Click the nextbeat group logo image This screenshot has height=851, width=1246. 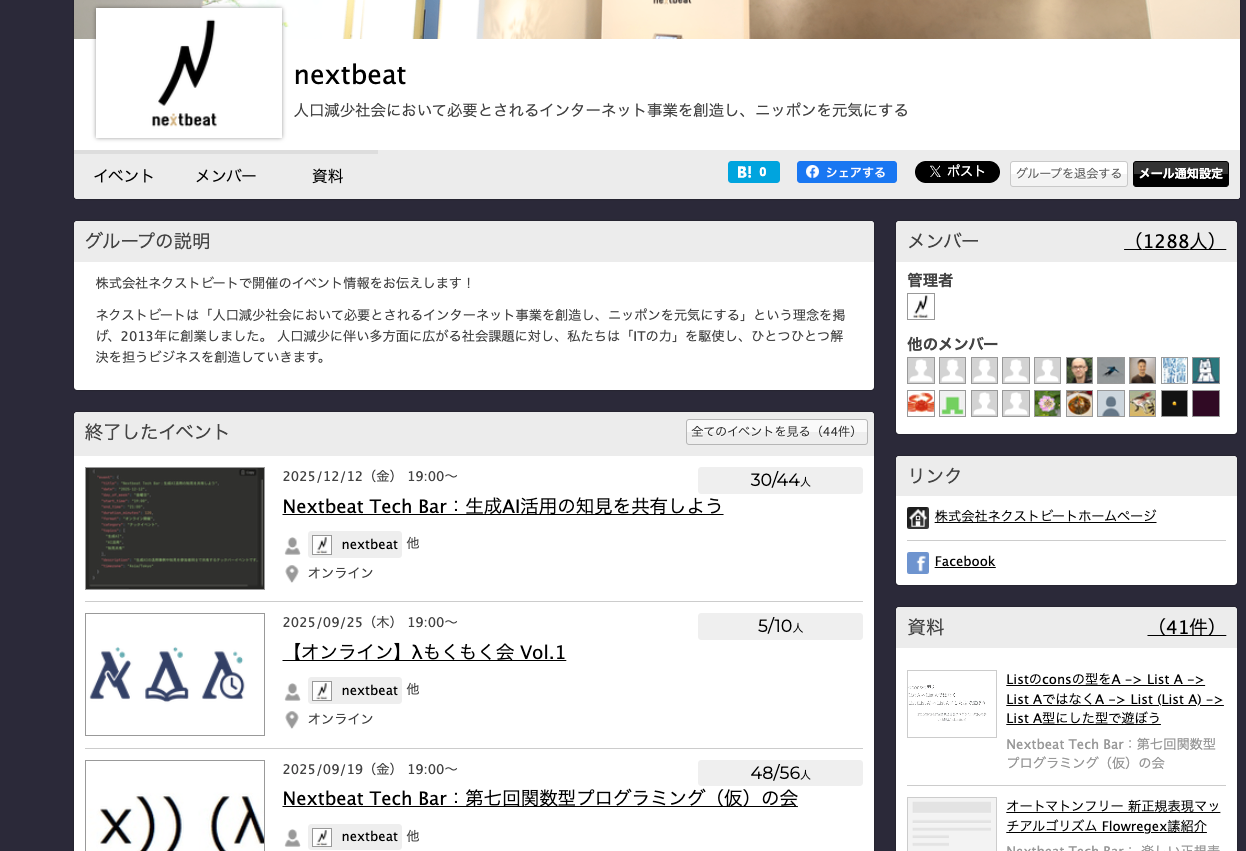[x=189, y=73]
